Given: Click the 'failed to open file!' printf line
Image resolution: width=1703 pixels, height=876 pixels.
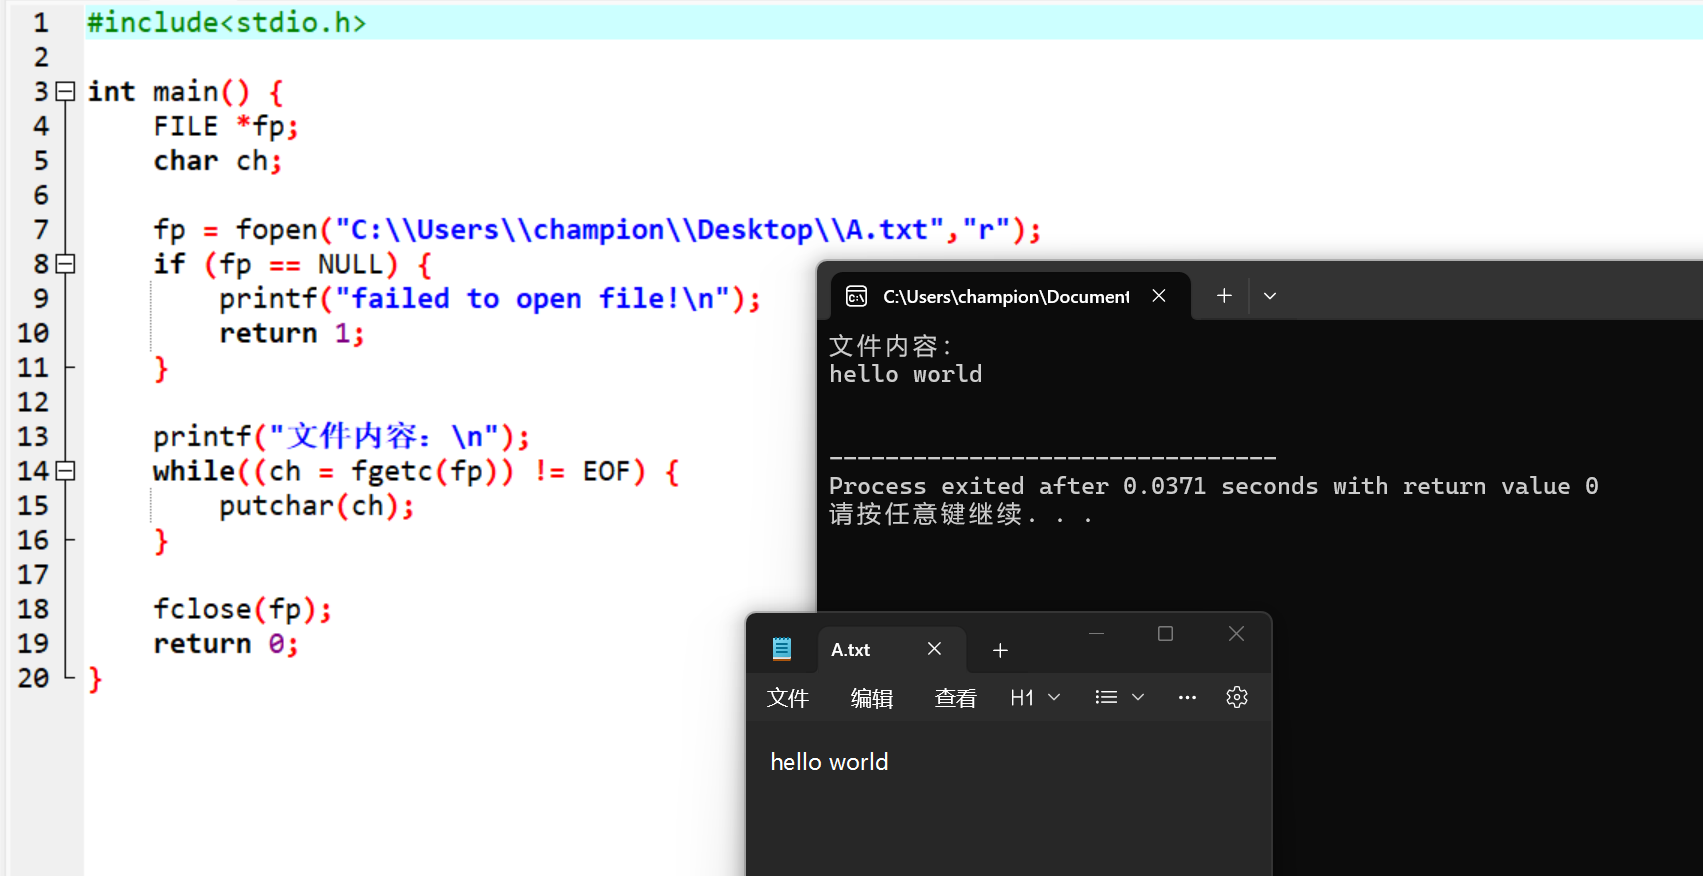Looking at the screenshot, I should (x=490, y=299).
